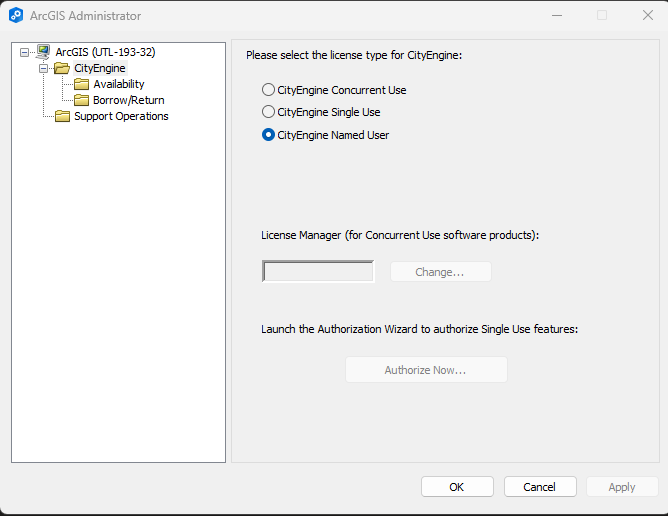Click the Apply button
668x516 pixels.
[x=622, y=487]
